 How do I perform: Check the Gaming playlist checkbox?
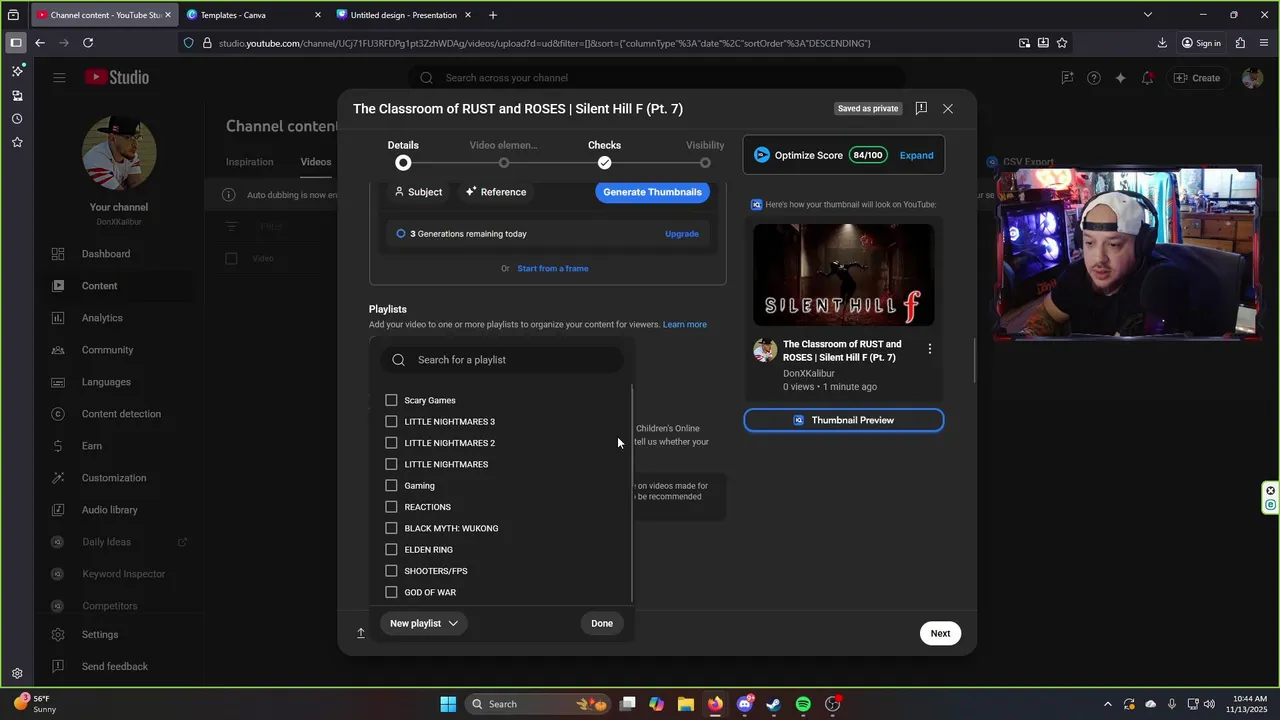(391, 485)
